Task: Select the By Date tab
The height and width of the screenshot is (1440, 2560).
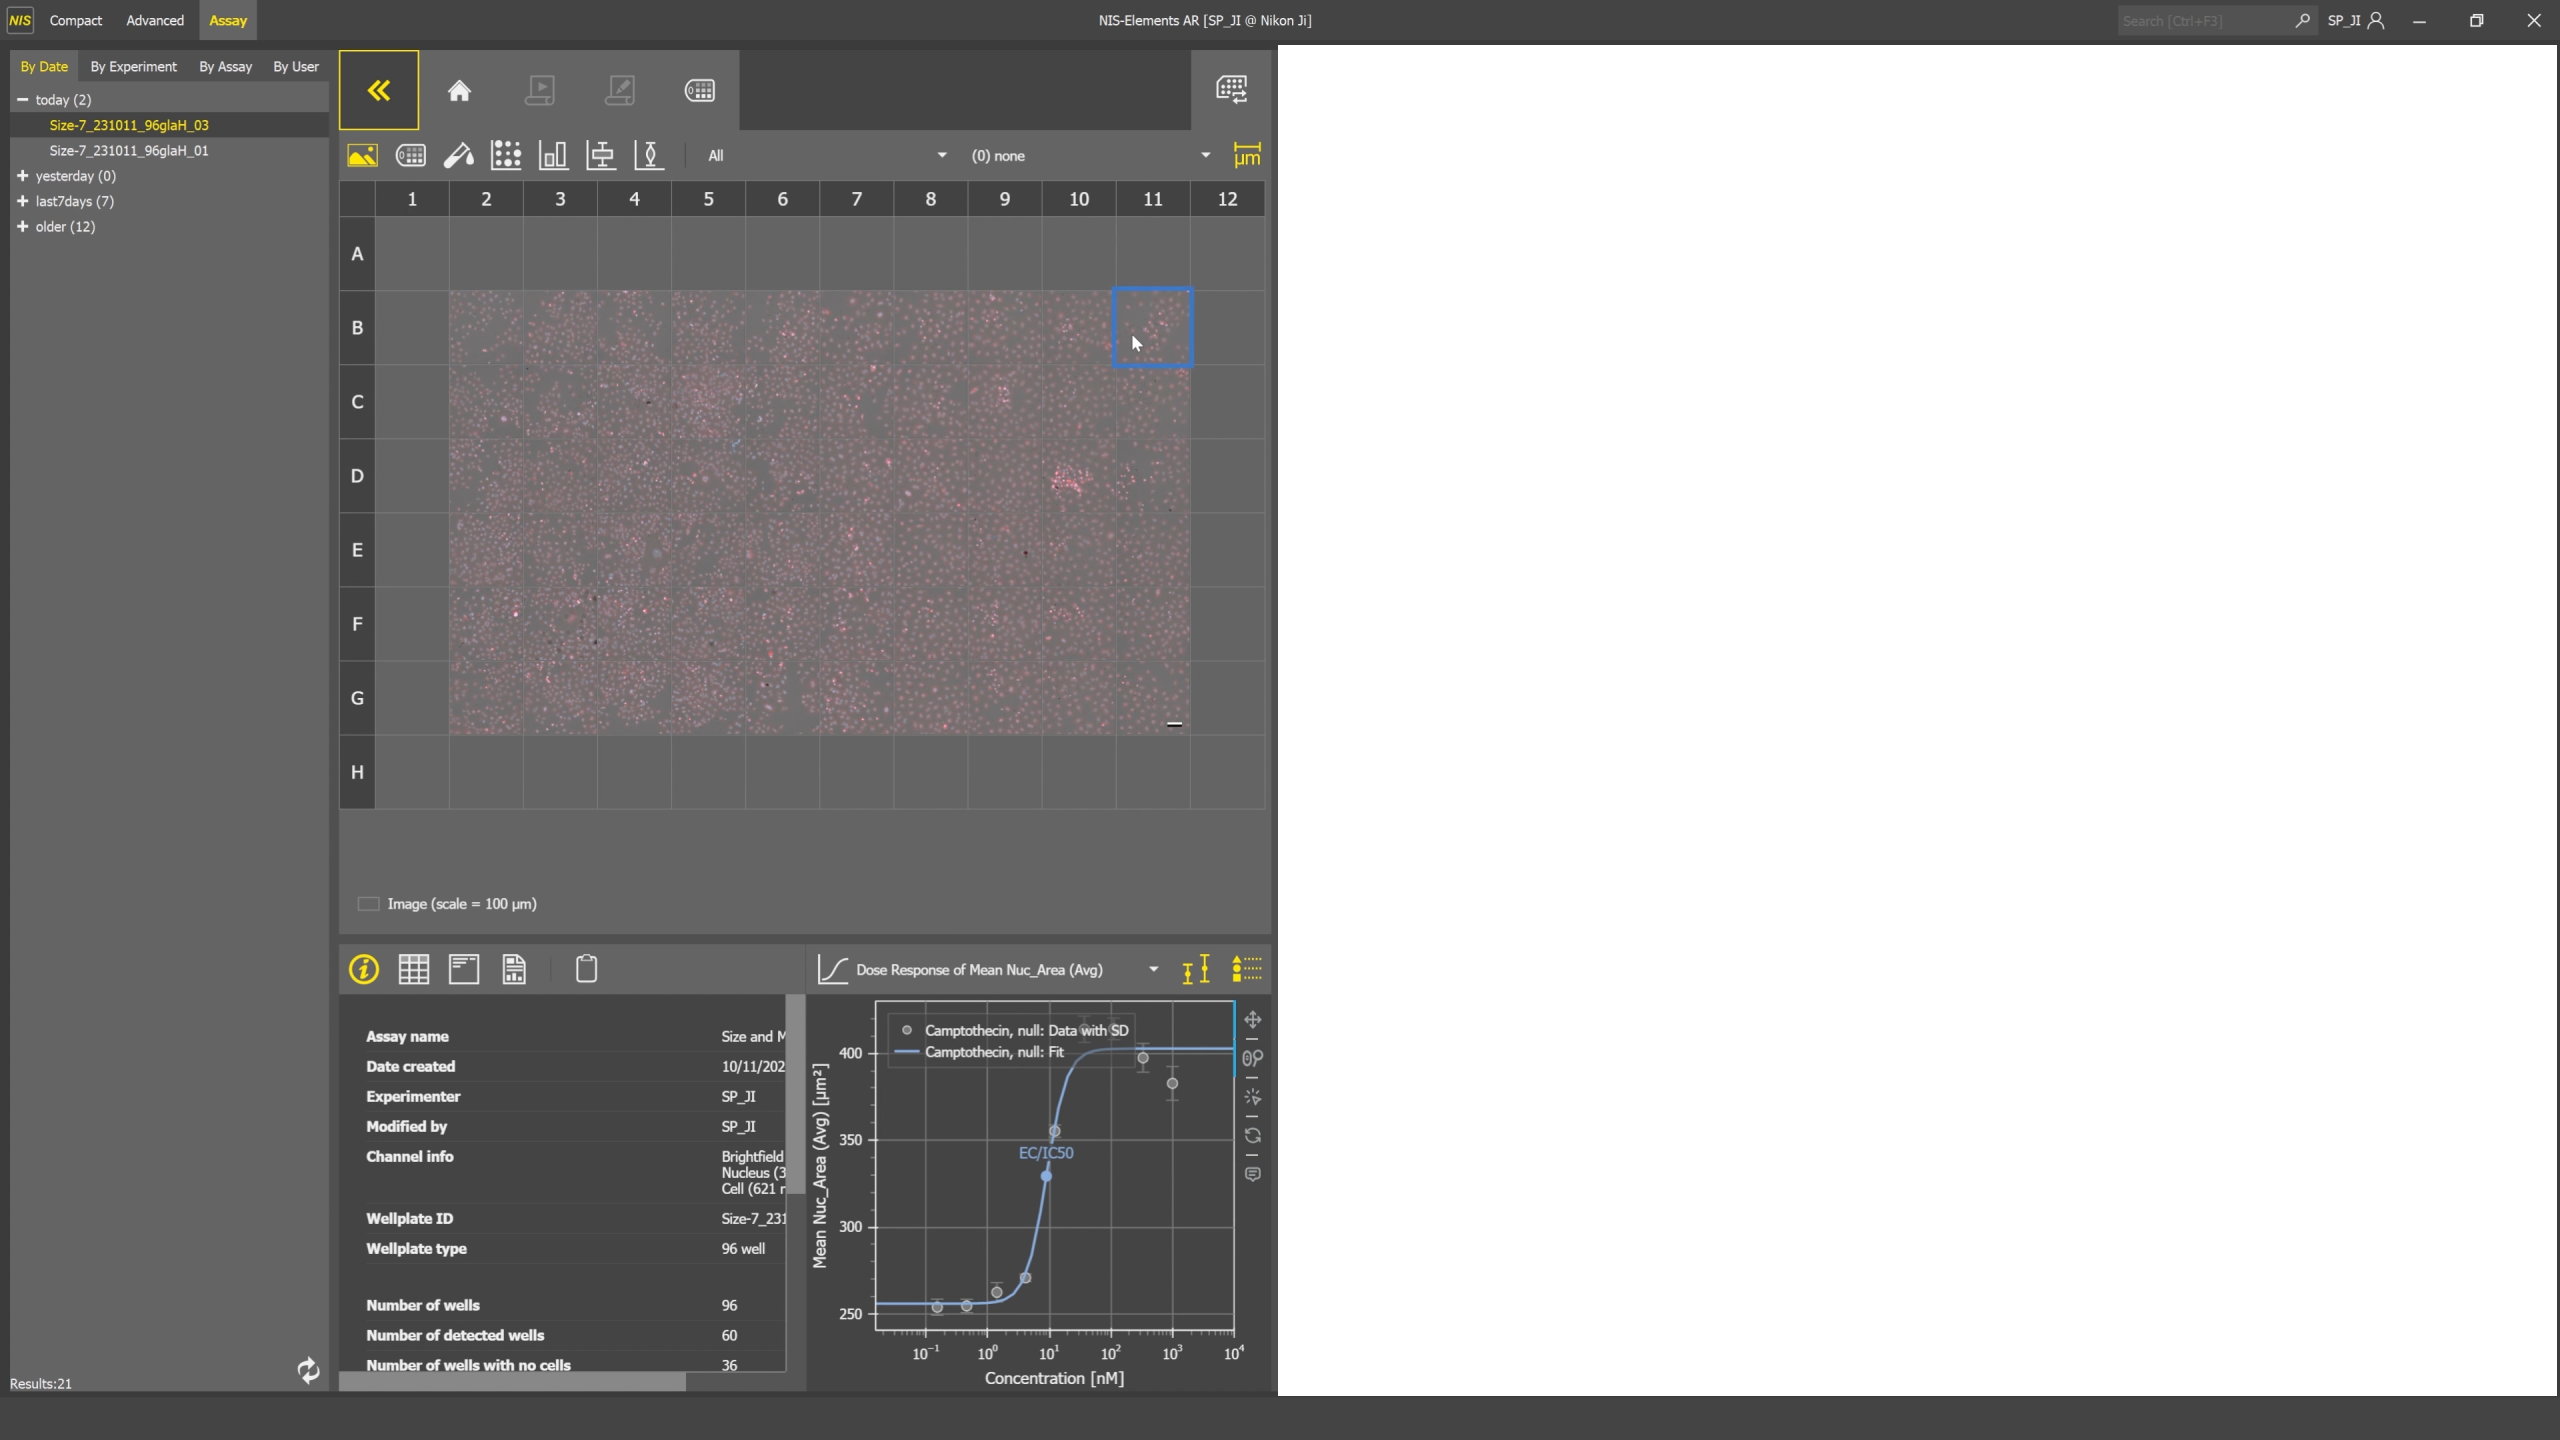Action: 44,66
